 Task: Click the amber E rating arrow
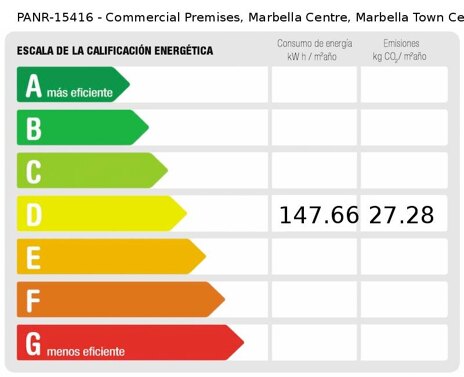pos(111,256)
